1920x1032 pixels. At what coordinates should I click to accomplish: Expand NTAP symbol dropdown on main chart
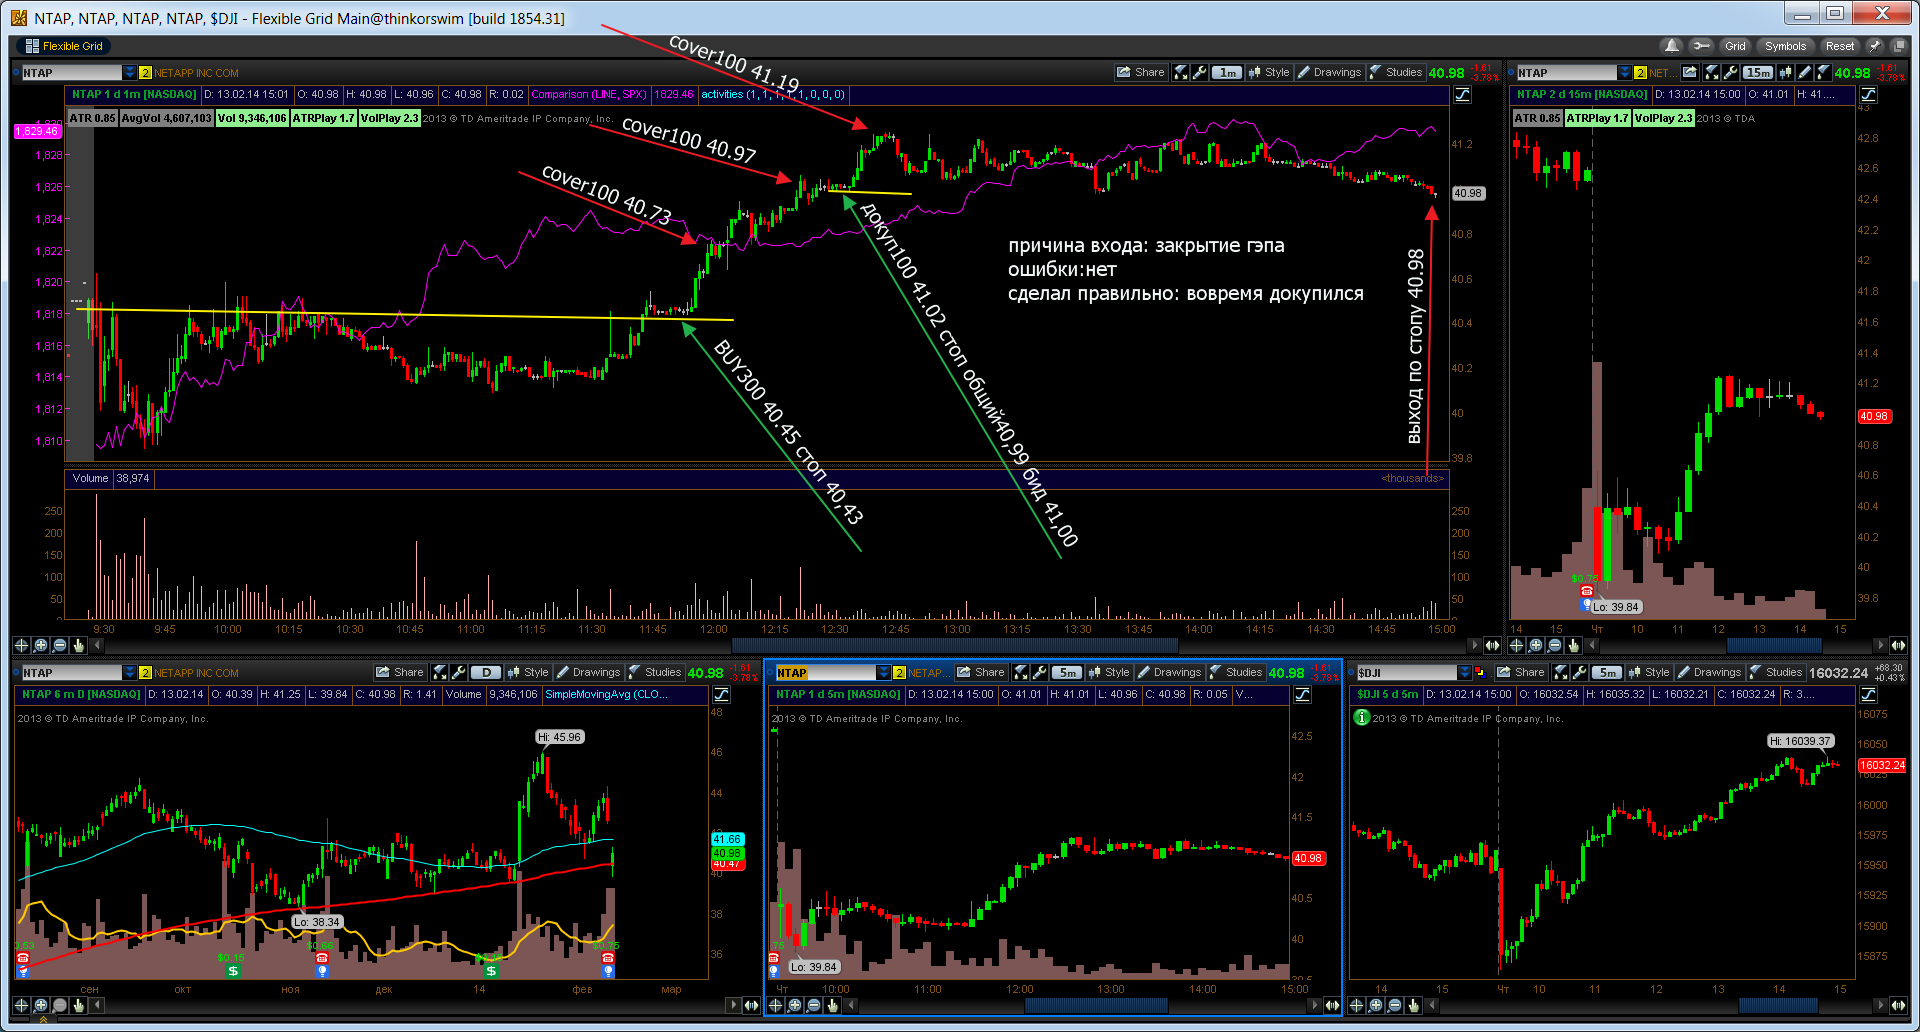(129, 72)
